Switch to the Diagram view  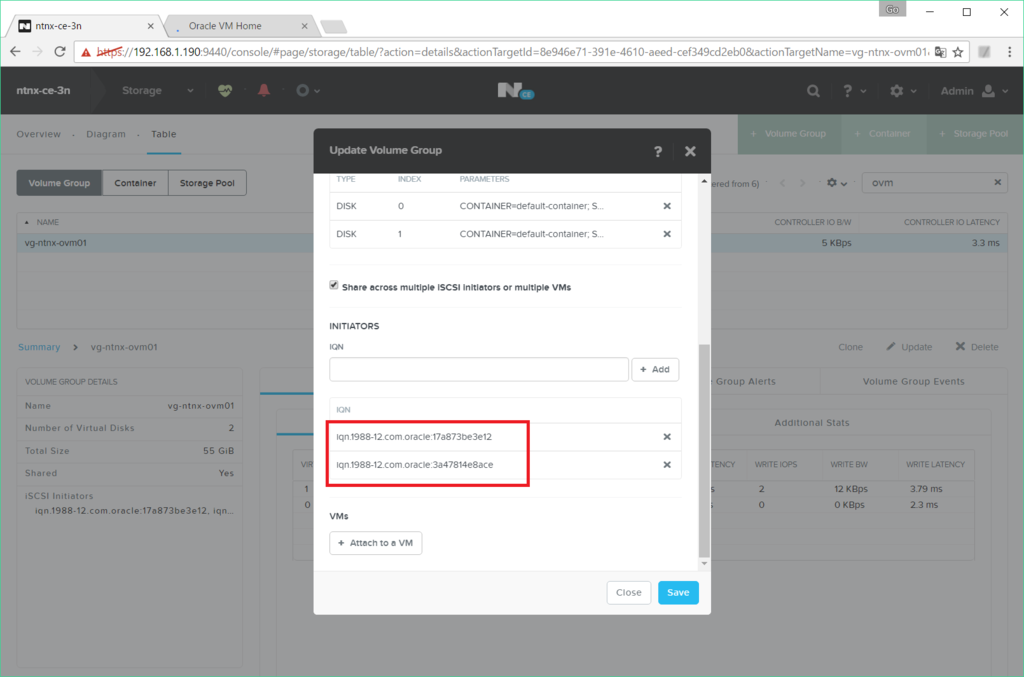pyautogui.click(x=106, y=134)
